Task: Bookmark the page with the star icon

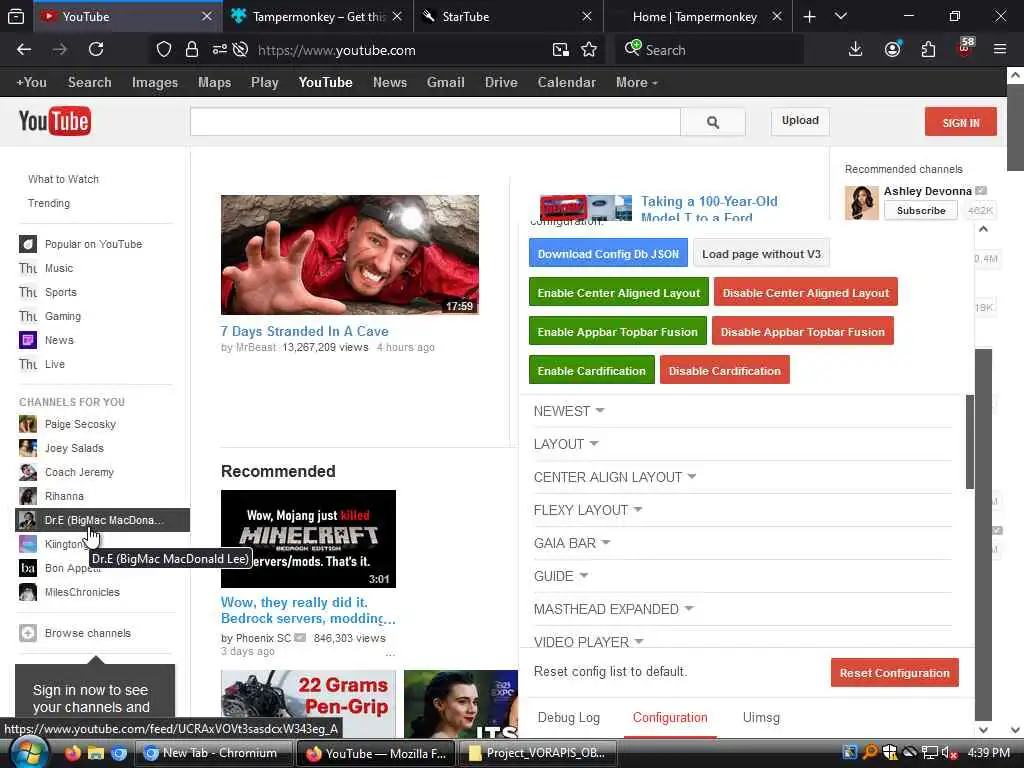Action: point(589,50)
